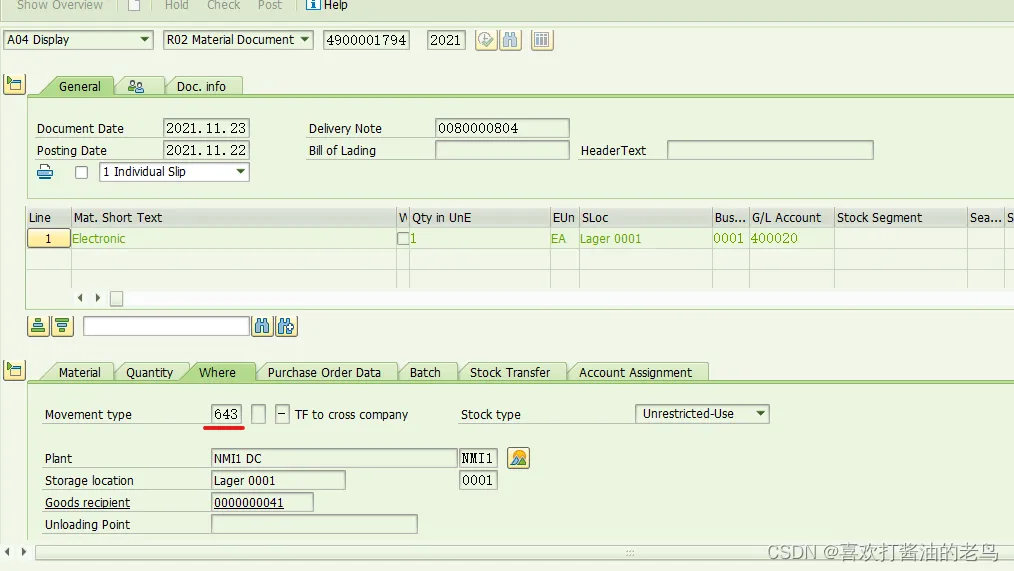Click the find next binoculars icon
This screenshot has width=1014, height=571.
[x=286, y=326]
